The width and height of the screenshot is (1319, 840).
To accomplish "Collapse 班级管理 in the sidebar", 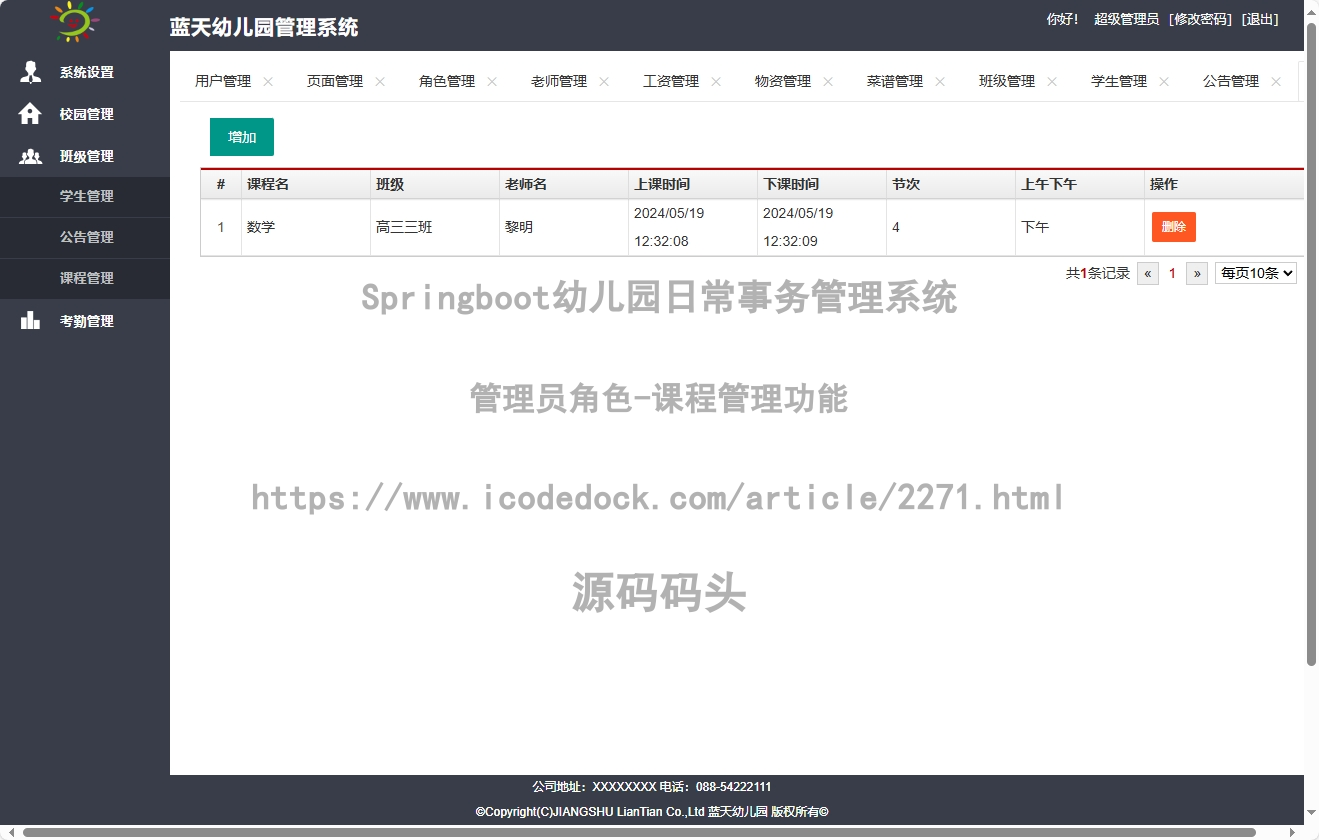I will (85, 156).
